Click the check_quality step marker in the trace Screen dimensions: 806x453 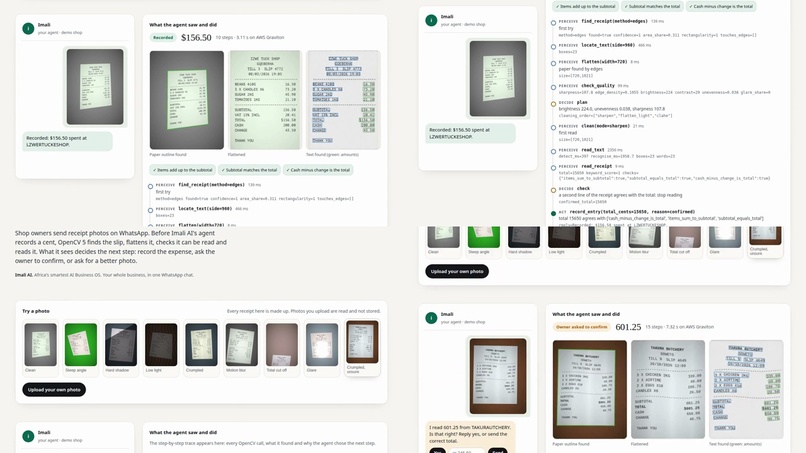coord(553,87)
